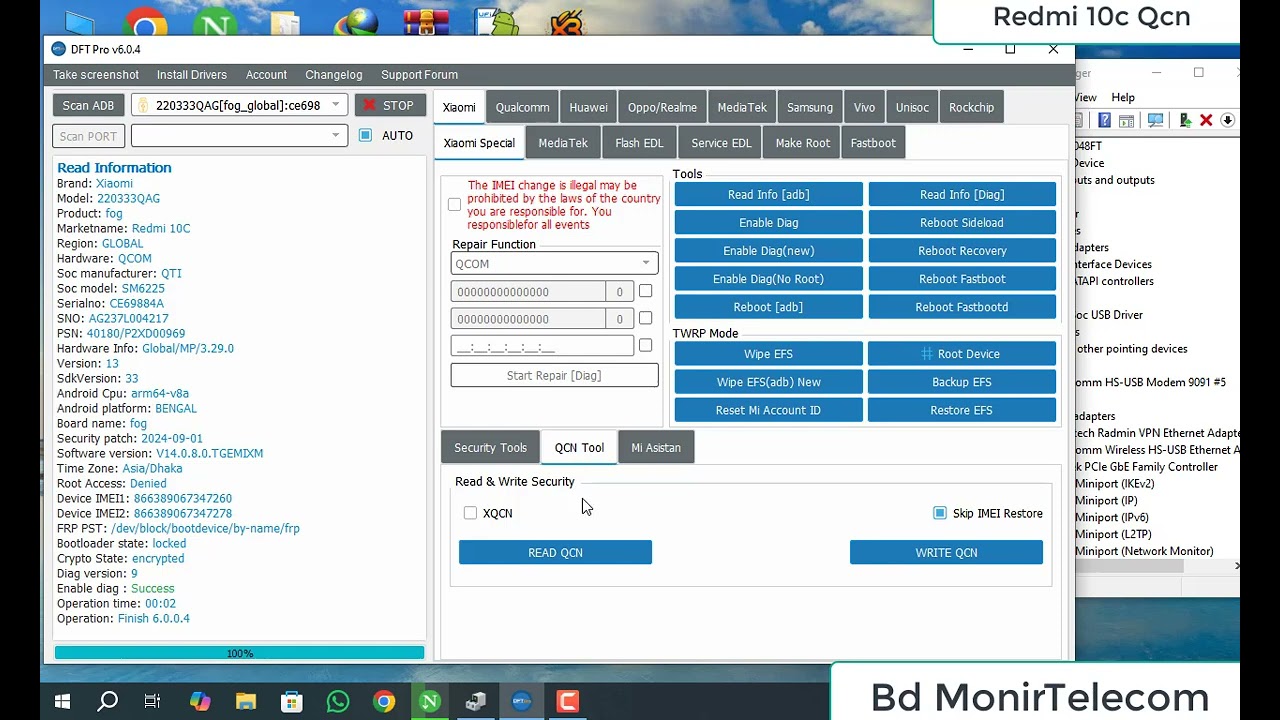Open the Rockchip tab

(x=971, y=107)
